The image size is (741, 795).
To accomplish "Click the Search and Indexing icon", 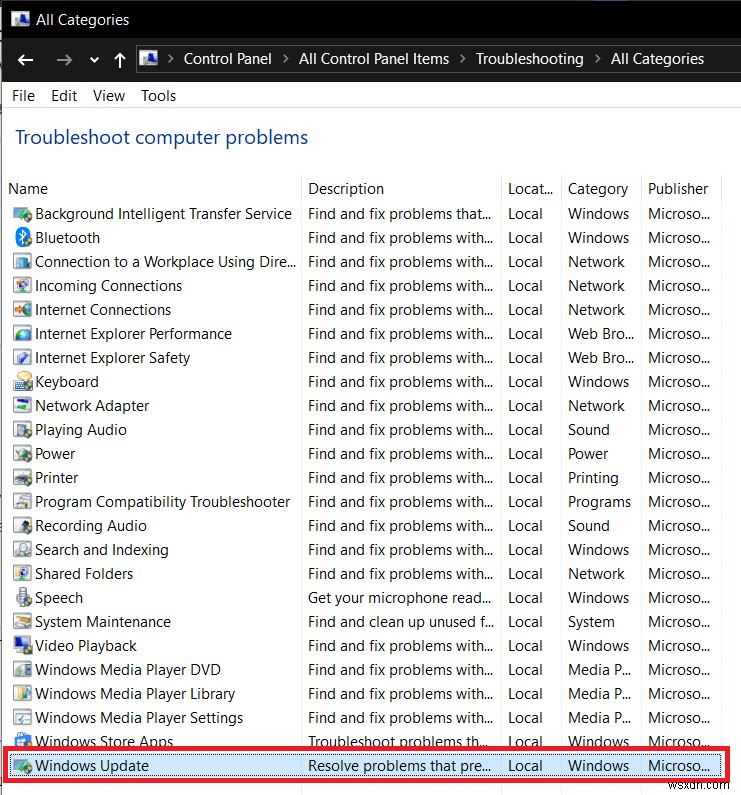I will [22, 550].
